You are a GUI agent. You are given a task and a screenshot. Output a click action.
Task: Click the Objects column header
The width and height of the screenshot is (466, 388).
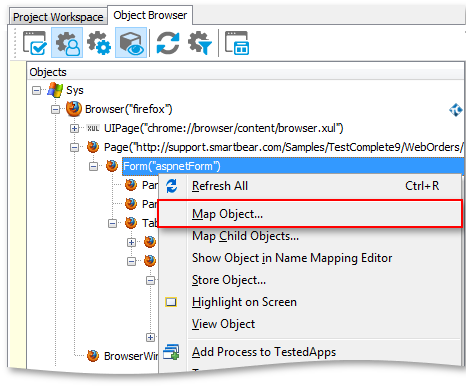tap(245, 72)
